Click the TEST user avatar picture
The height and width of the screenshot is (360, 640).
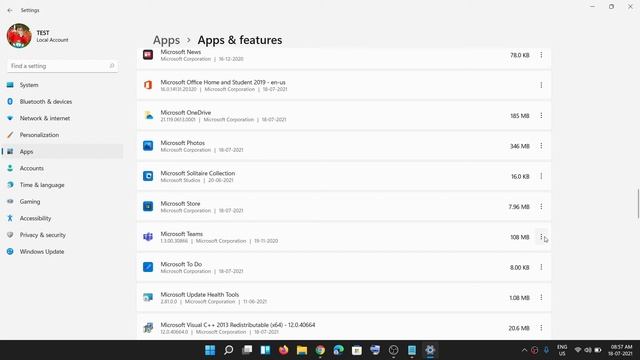point(19,36)
